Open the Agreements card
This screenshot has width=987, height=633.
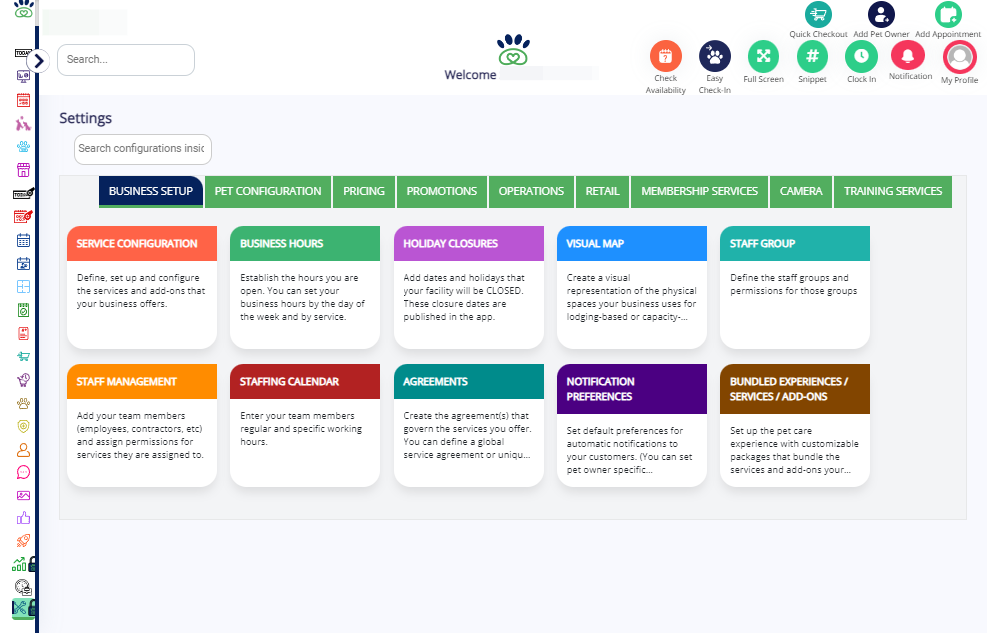468,425
